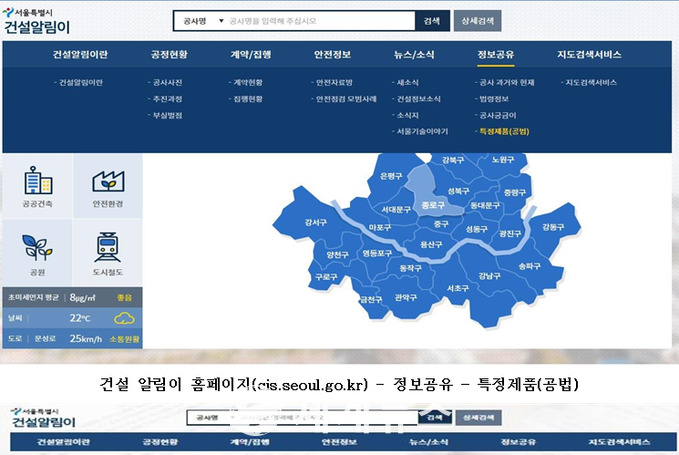Open 서울기술이야기 under 뉴스/소식
Screen dimensions: 679x455
point(421,131)
